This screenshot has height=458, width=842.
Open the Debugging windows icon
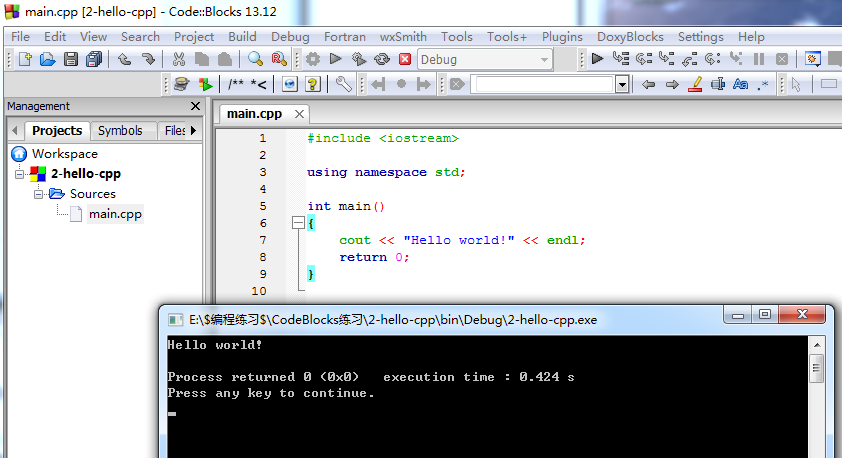812,59
